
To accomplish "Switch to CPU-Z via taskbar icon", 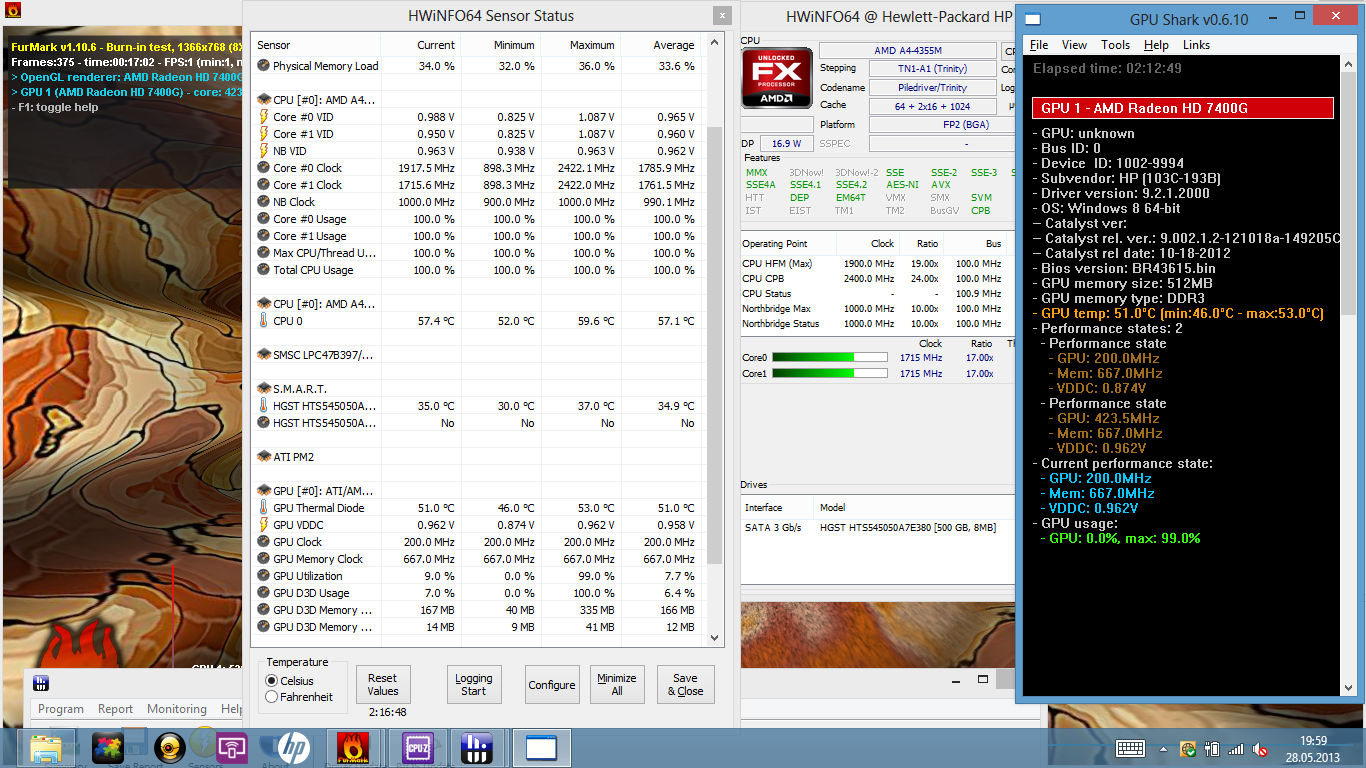I will tap(416, 748).
